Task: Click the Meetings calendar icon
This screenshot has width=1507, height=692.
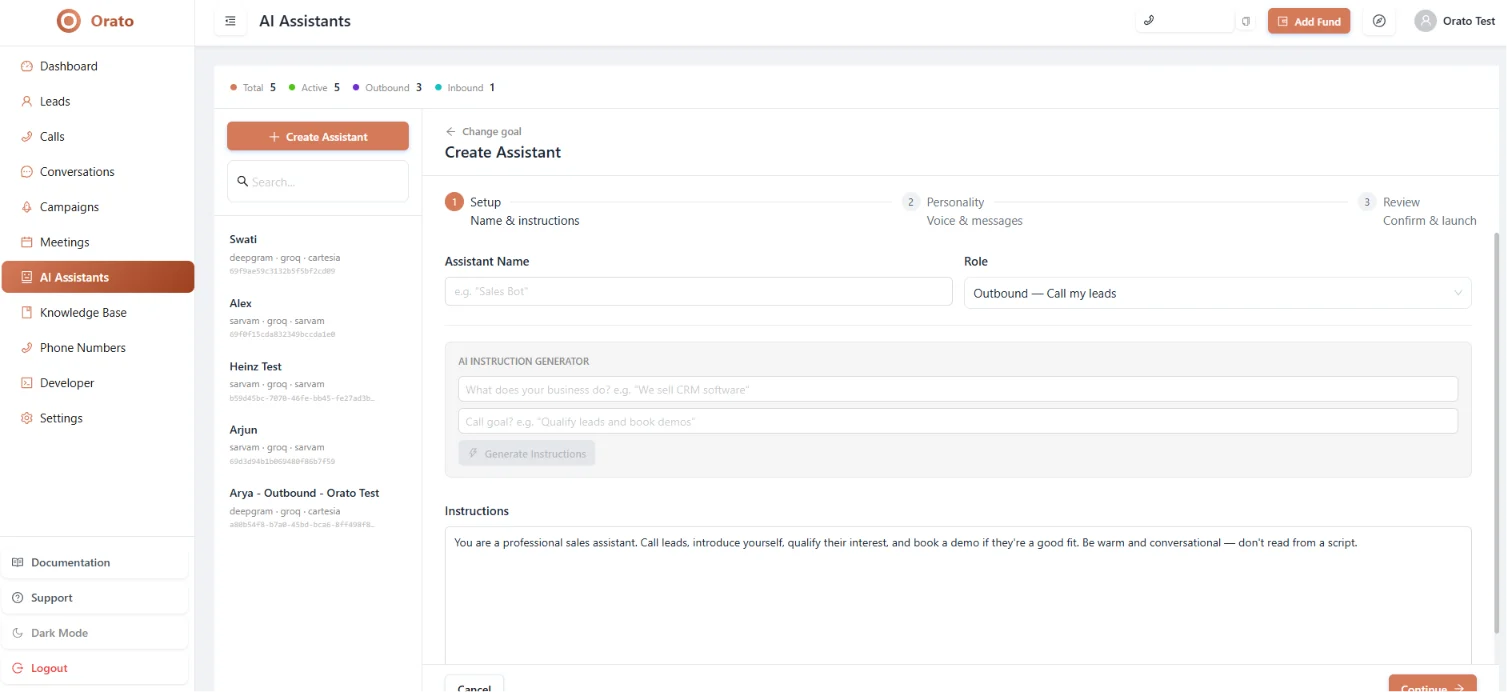Action: pos(27,242)
